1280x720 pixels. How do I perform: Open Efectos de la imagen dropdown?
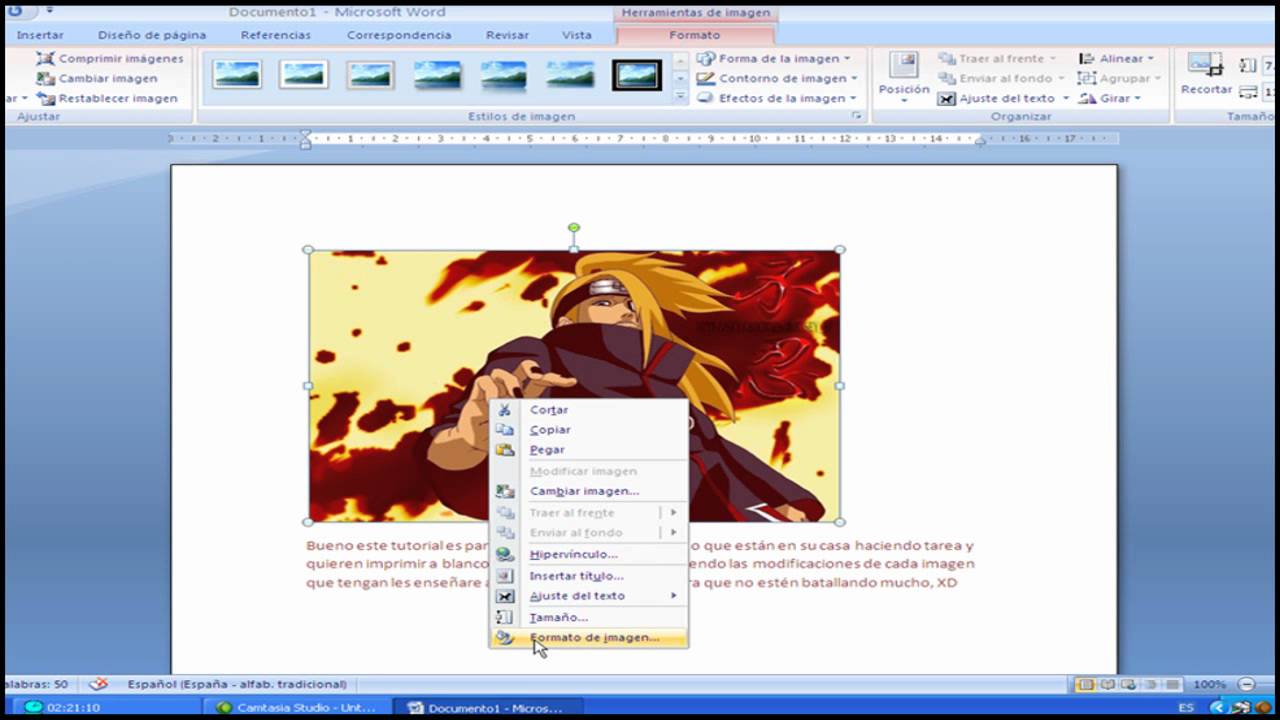point(777,98)
